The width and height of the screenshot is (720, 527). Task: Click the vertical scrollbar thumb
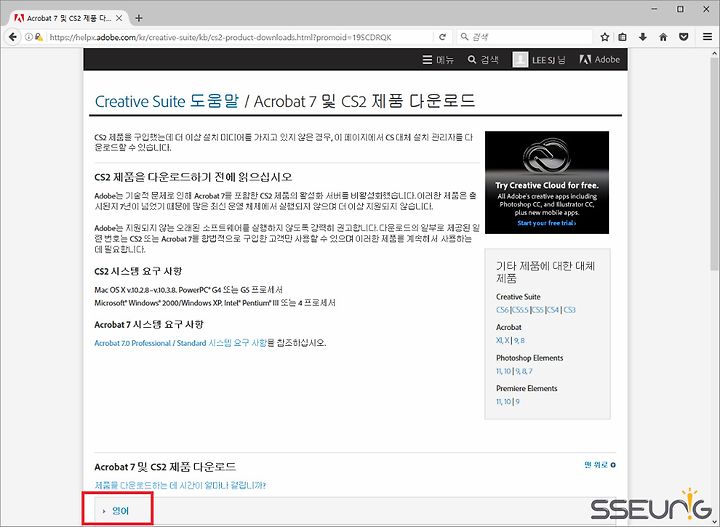715,165
